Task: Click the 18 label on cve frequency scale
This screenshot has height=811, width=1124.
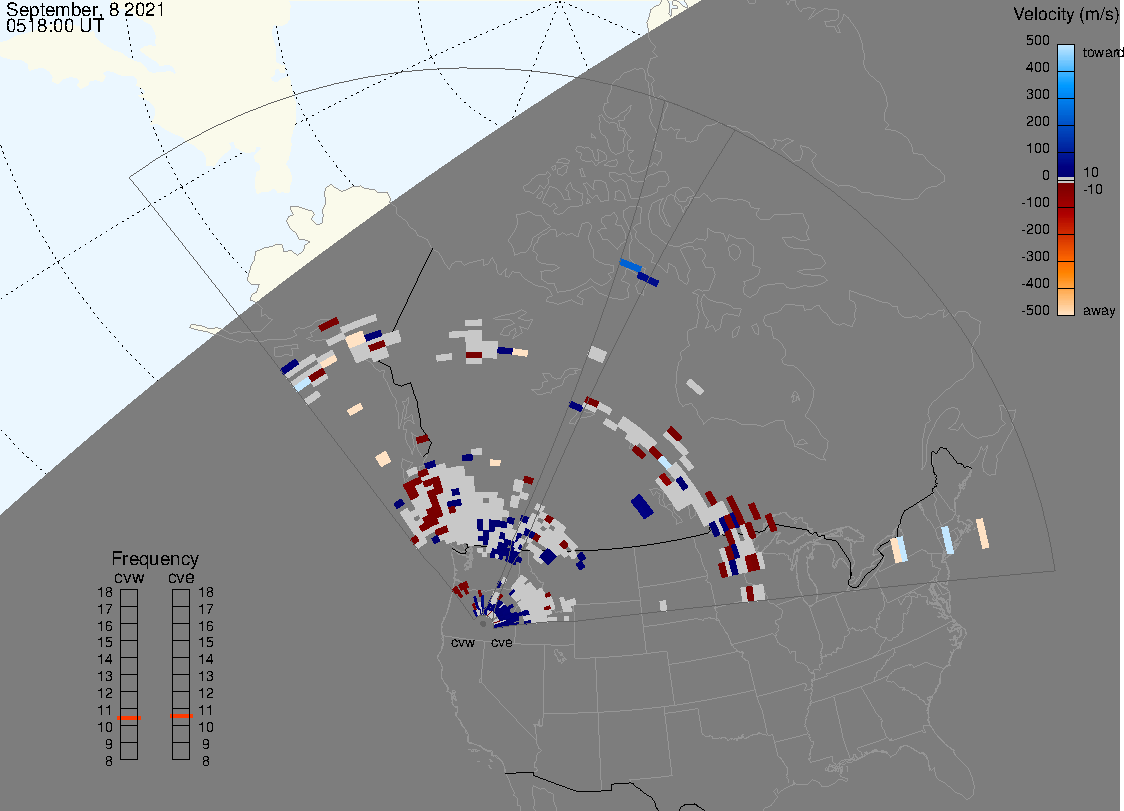Action: [x=206, y=592]
